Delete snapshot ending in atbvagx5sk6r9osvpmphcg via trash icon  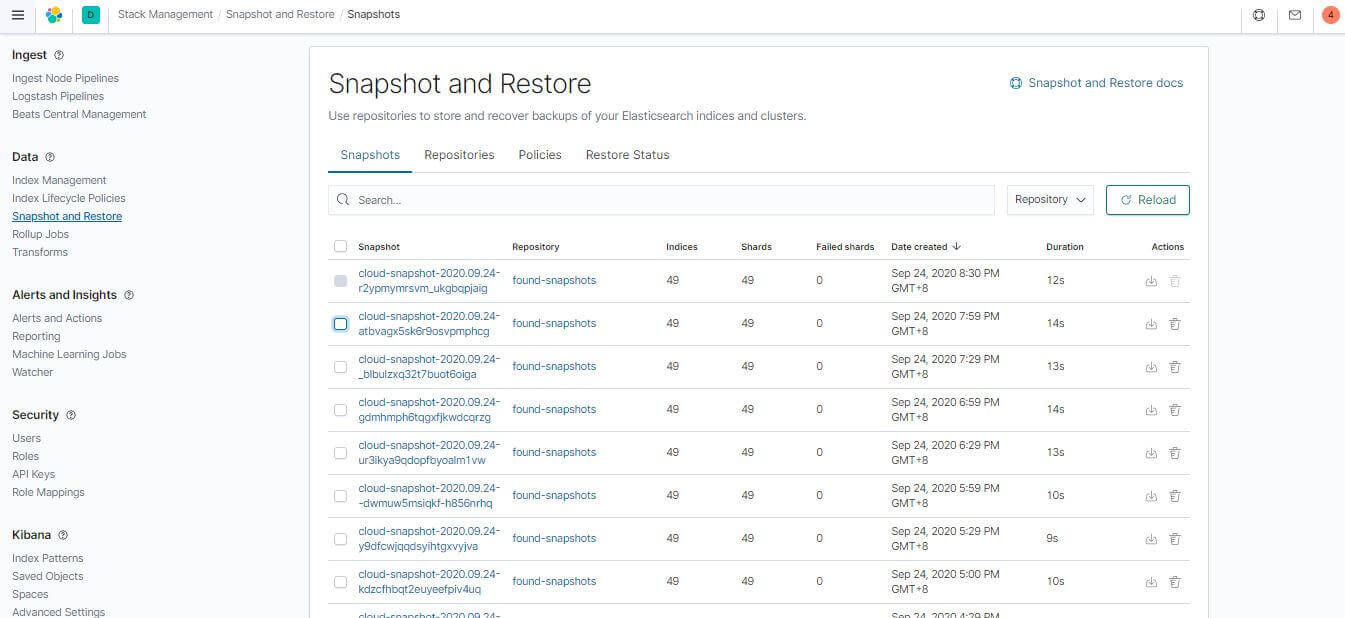1175,323
